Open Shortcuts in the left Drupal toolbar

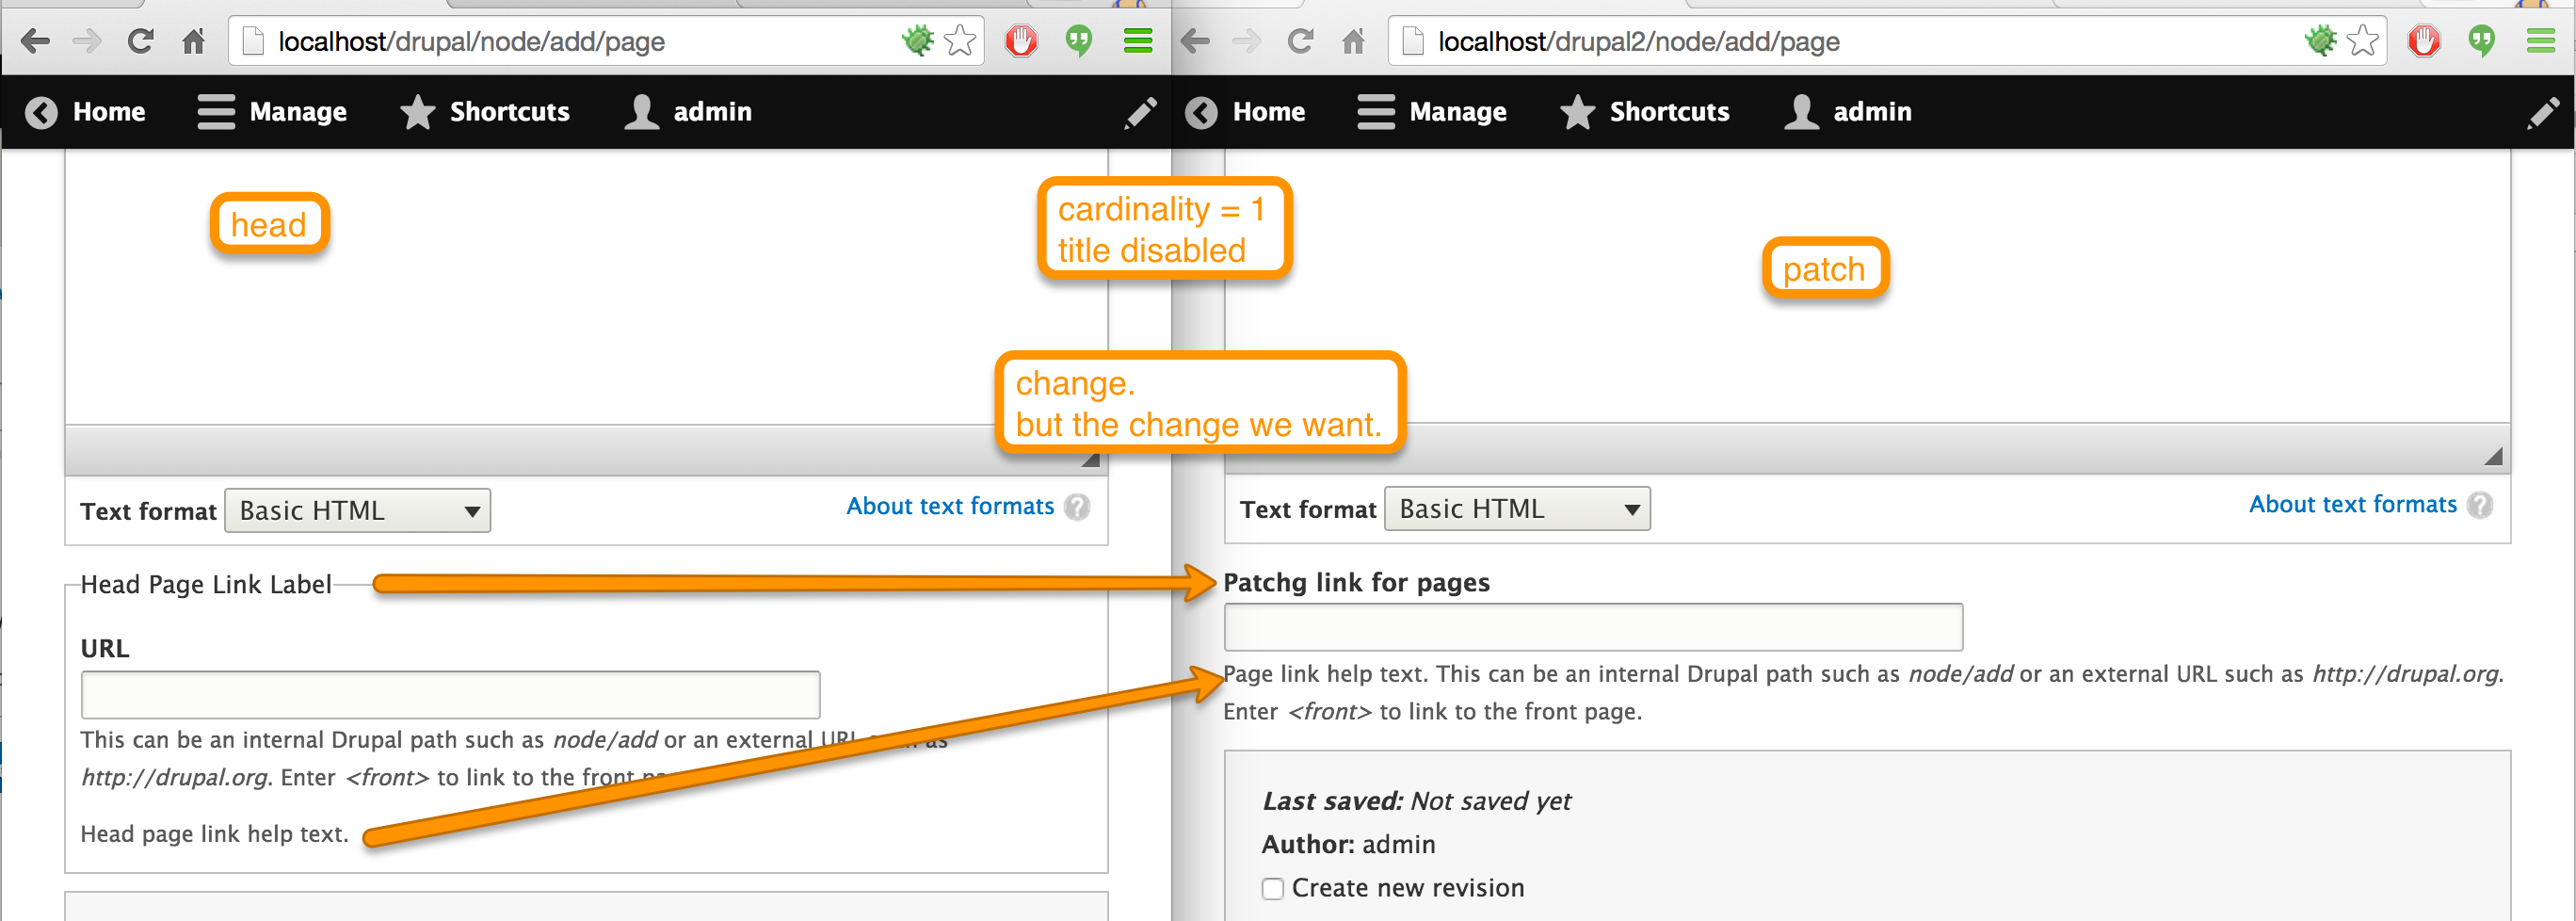tap(485, 112)
